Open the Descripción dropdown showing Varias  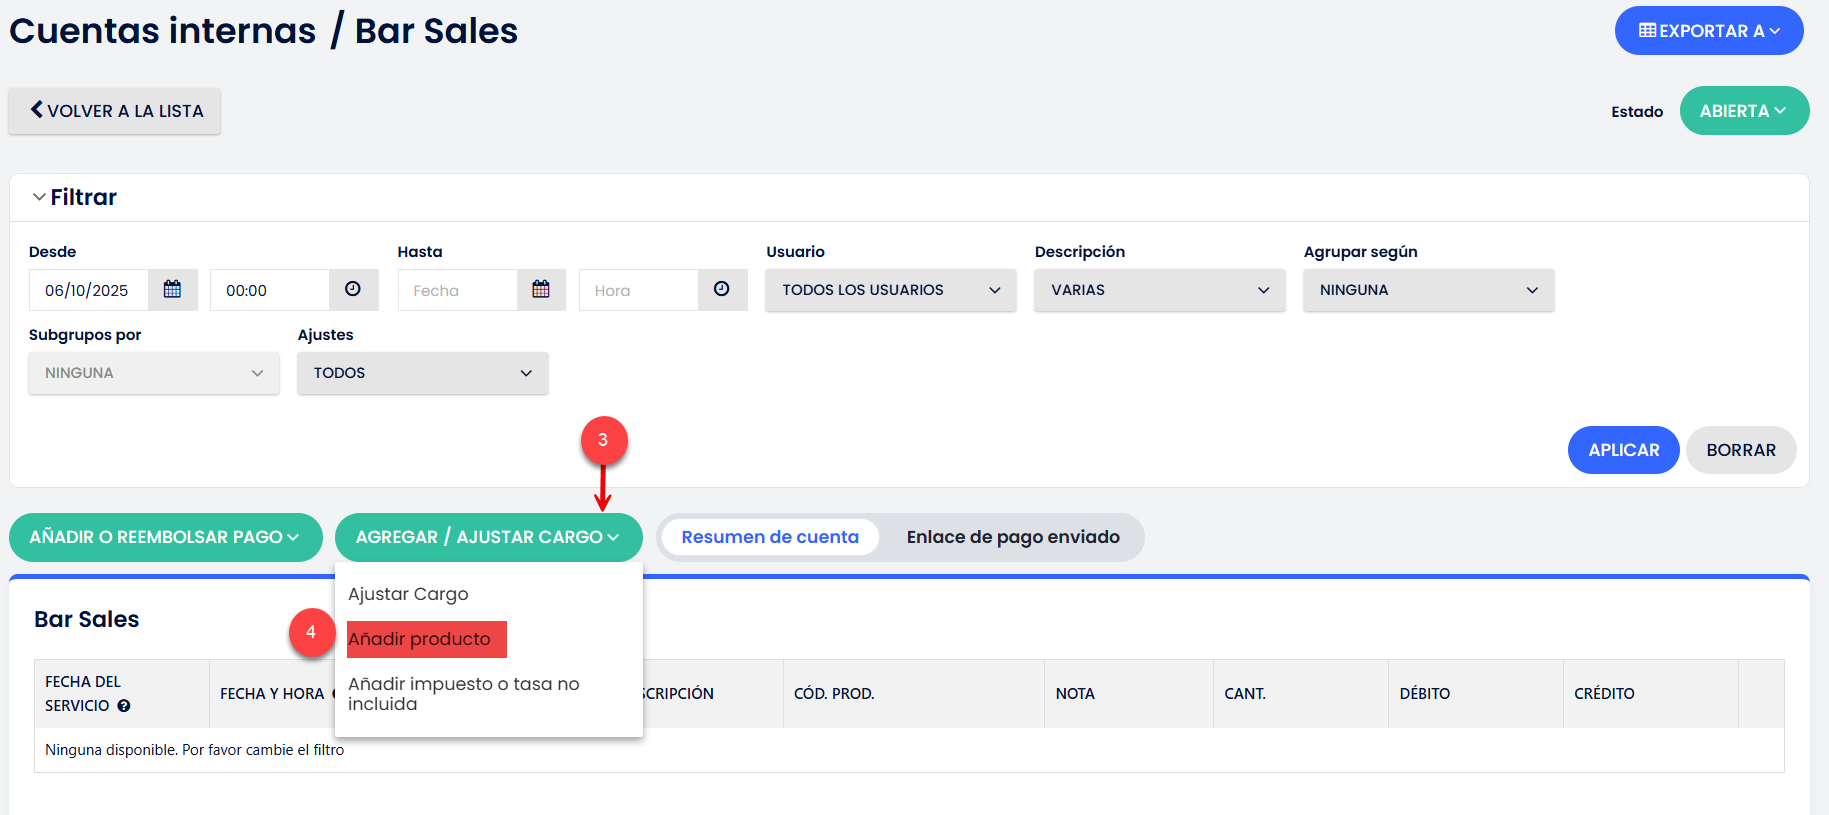click(x=1159, y=290)
